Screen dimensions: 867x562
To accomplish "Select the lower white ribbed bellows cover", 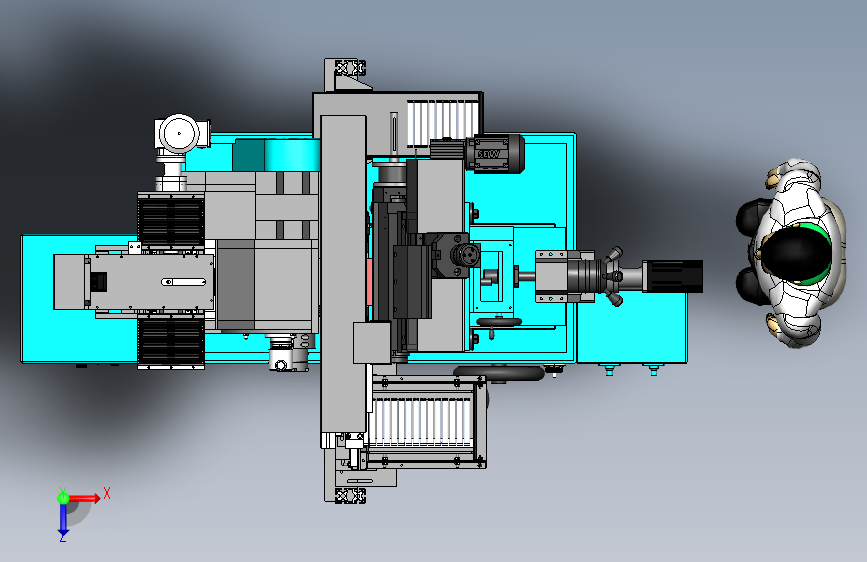I will pyautogui.click(x=422, y=422).
